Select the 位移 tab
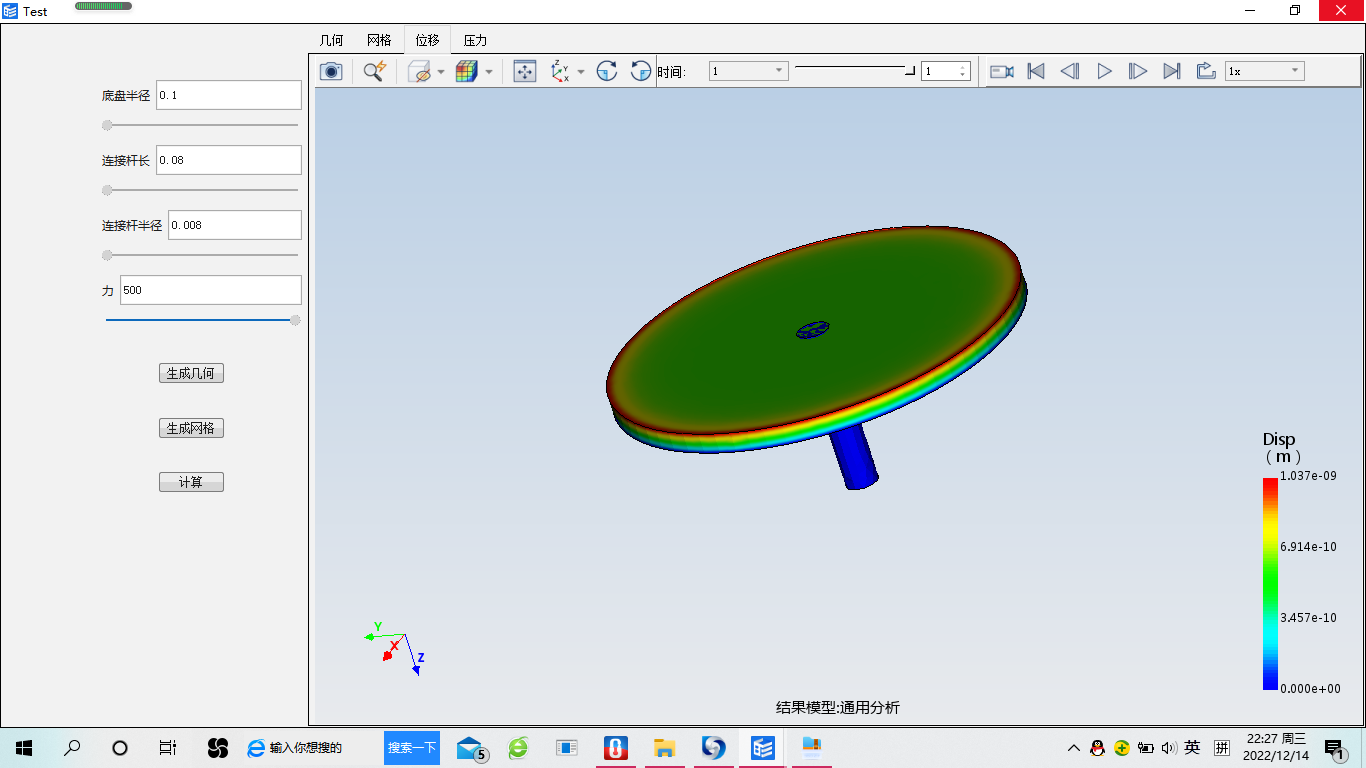This screenshot has width=1366, height=768. [427, 40]
